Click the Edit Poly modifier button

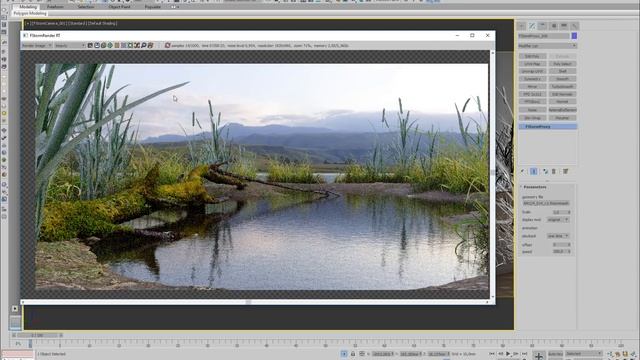532,56
